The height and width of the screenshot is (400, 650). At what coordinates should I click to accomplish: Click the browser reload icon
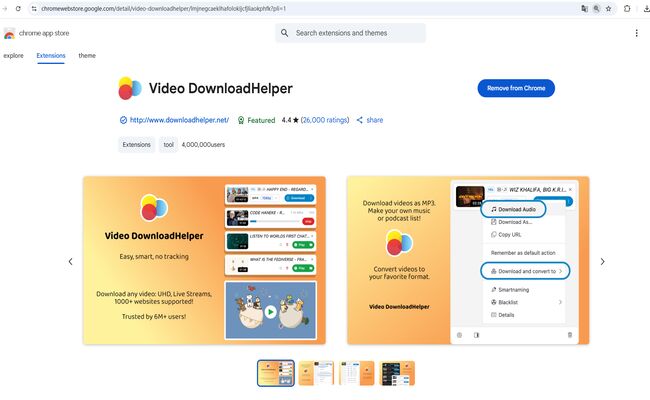point(18,8)
